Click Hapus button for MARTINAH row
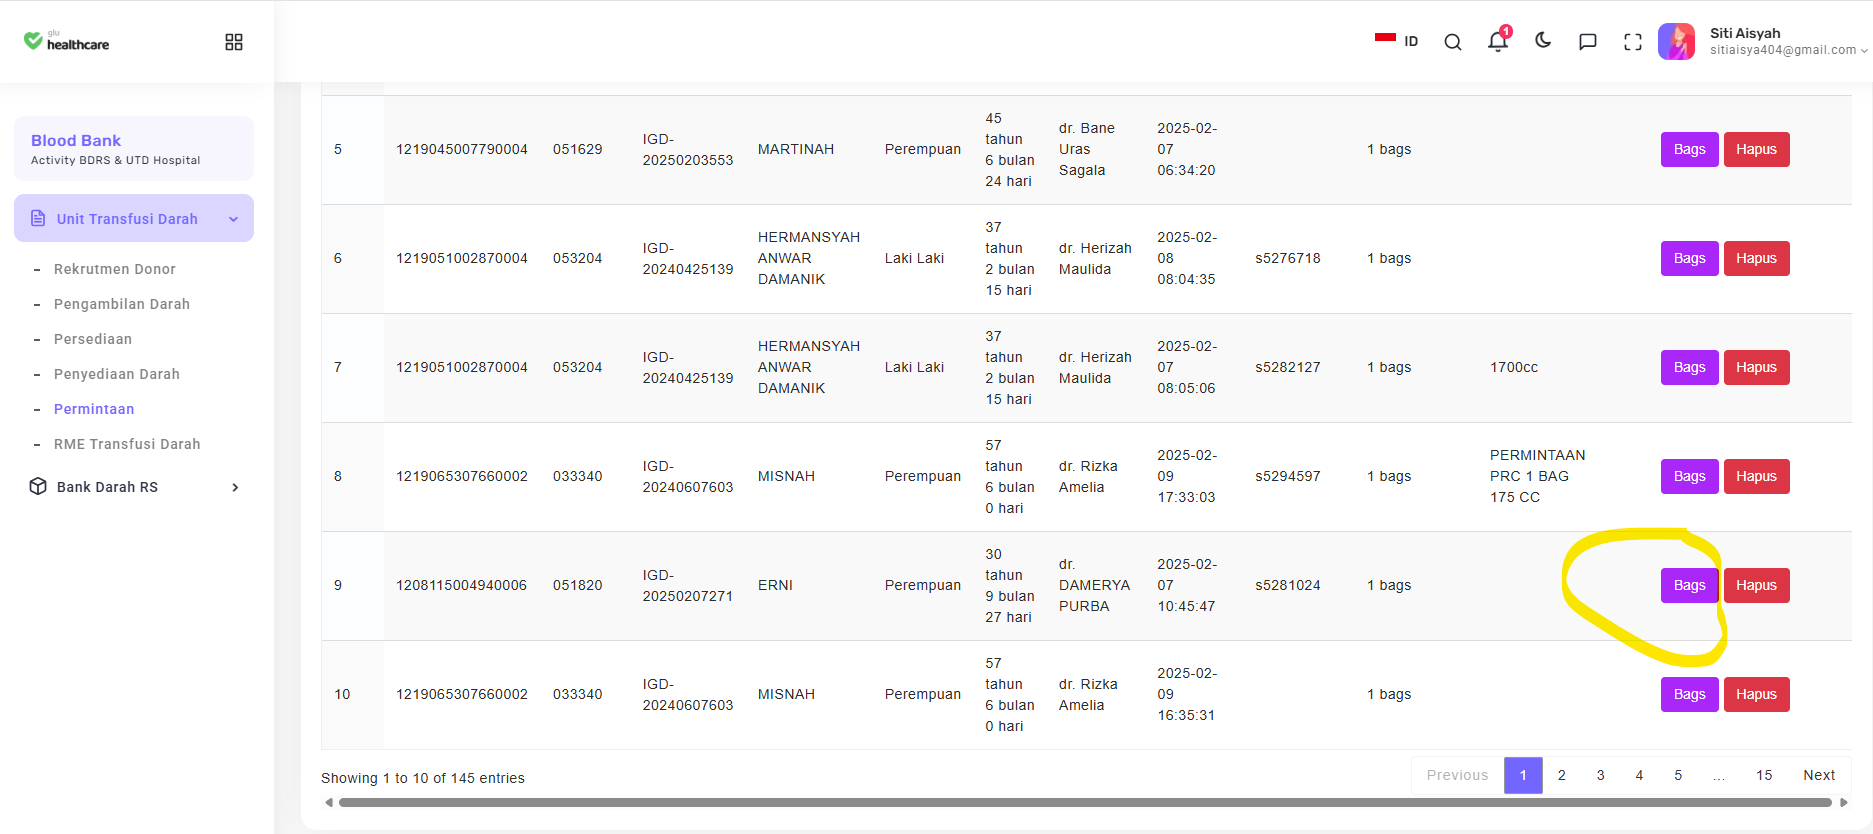The image size is (1873, 834). coord(1757,150)
